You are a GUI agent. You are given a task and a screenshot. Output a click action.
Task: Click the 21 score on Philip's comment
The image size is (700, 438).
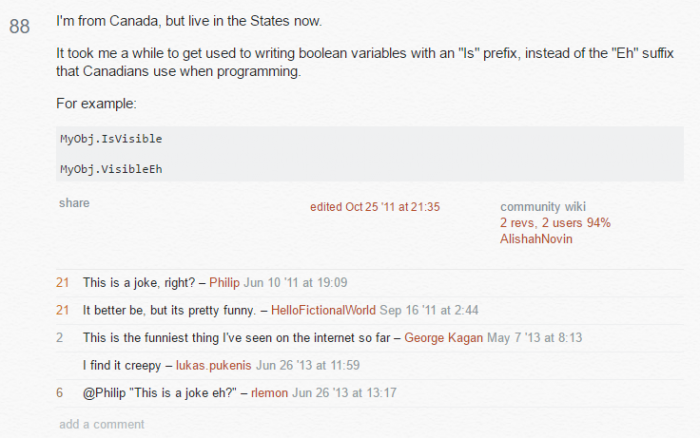point(62,283)
